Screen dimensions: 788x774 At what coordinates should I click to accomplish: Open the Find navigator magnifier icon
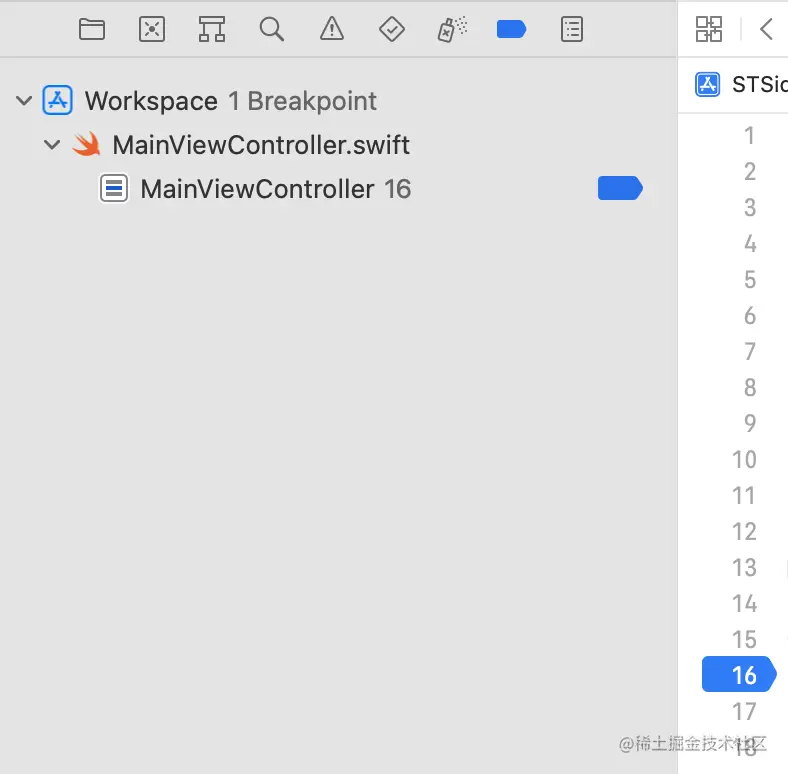[x=271, y=29]
